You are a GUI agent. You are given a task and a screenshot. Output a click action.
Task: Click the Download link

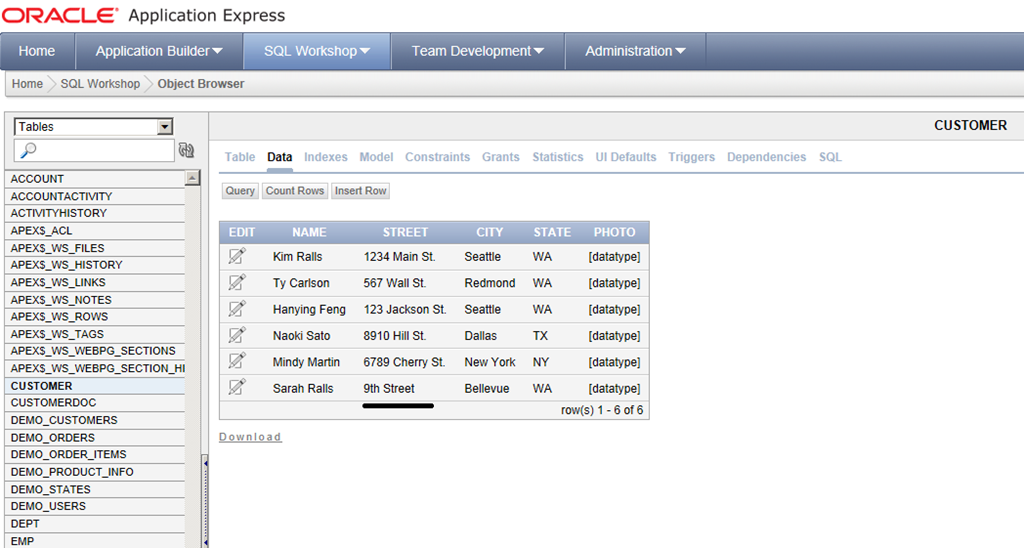point(250,437)
